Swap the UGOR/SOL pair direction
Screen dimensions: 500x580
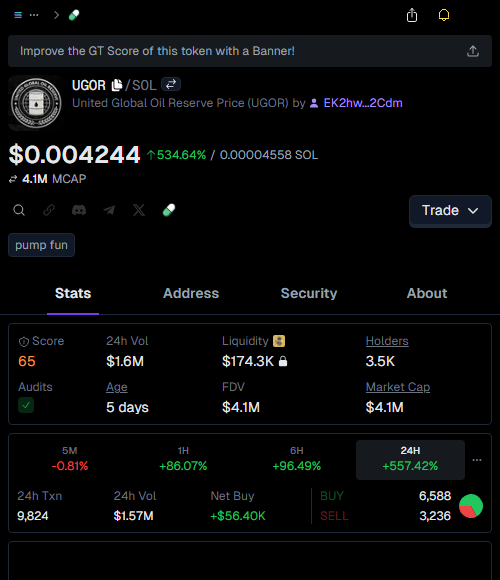coord(171,84)
